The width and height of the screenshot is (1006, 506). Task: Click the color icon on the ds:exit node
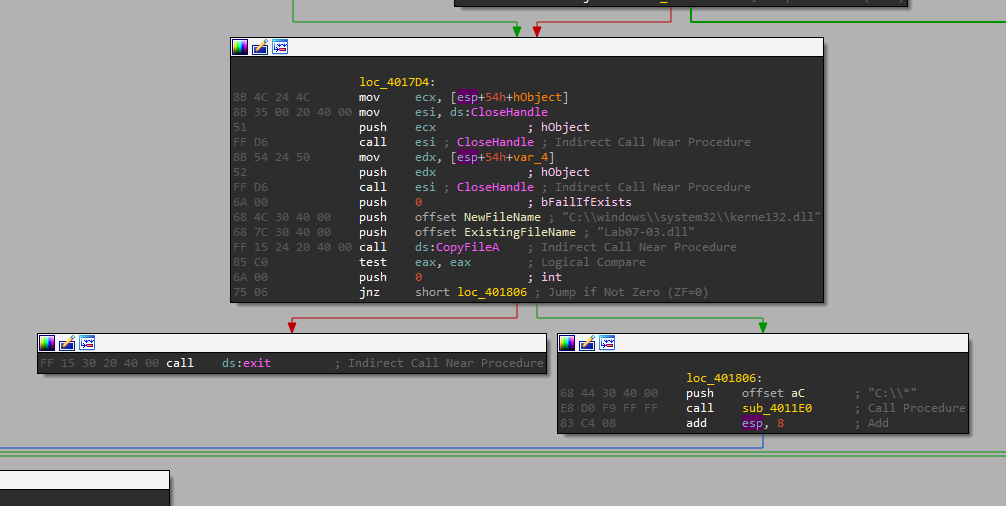coord(47,343)
